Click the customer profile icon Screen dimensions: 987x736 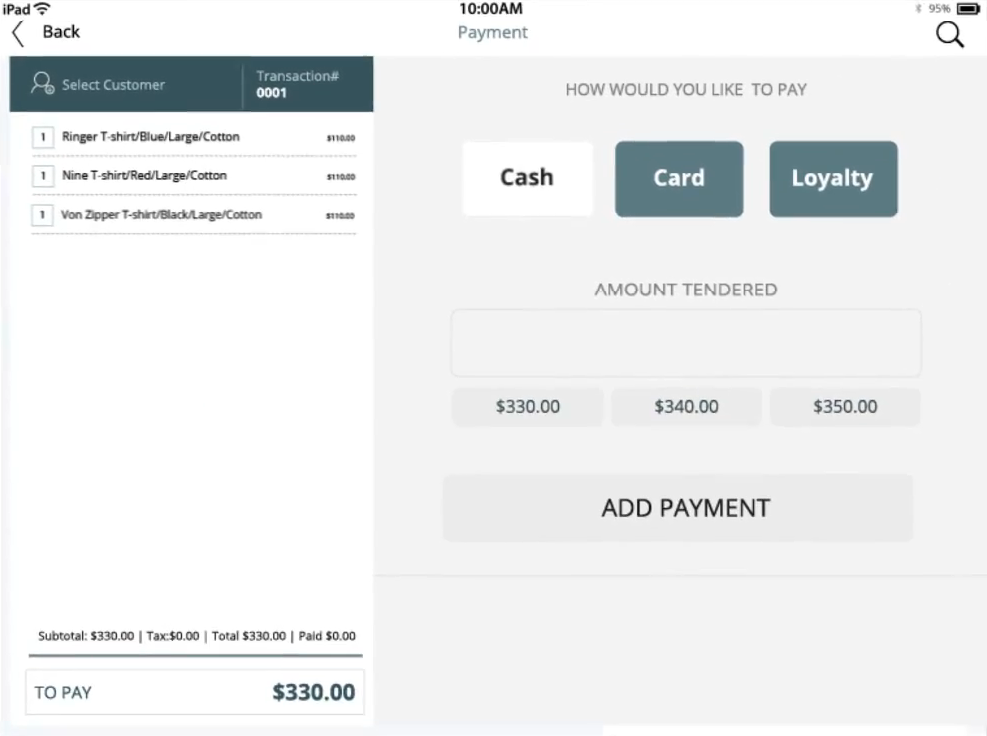coord(42,84)
